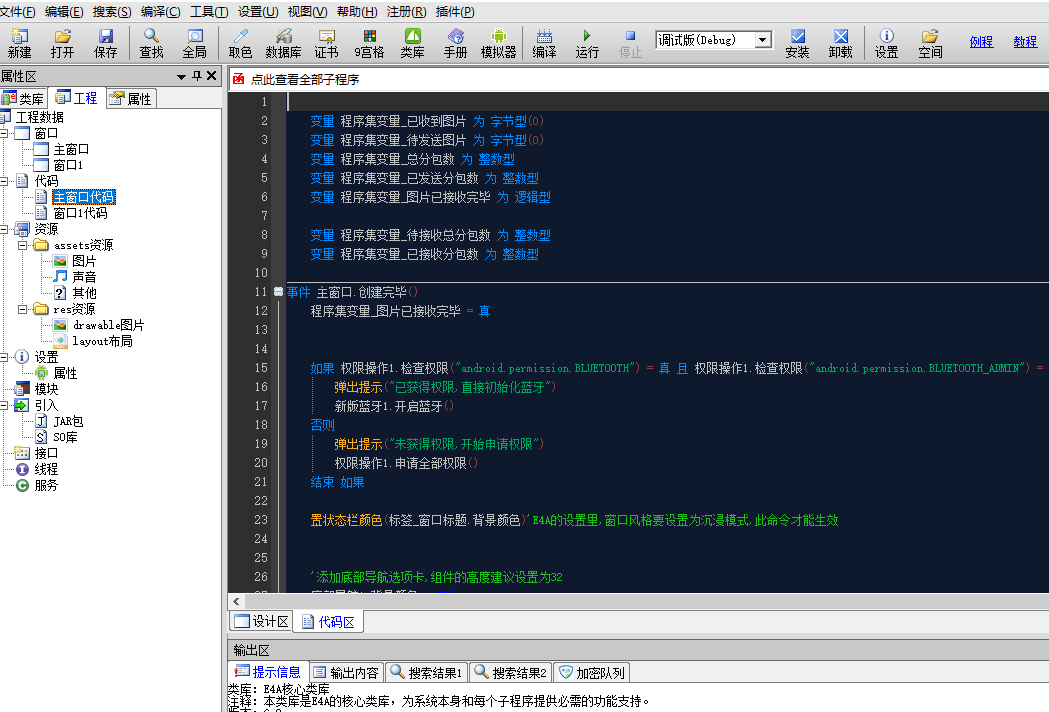Click 点此查看全部子程序 link text
This screenshot has width=1049, height=712.
coord(305,80)
